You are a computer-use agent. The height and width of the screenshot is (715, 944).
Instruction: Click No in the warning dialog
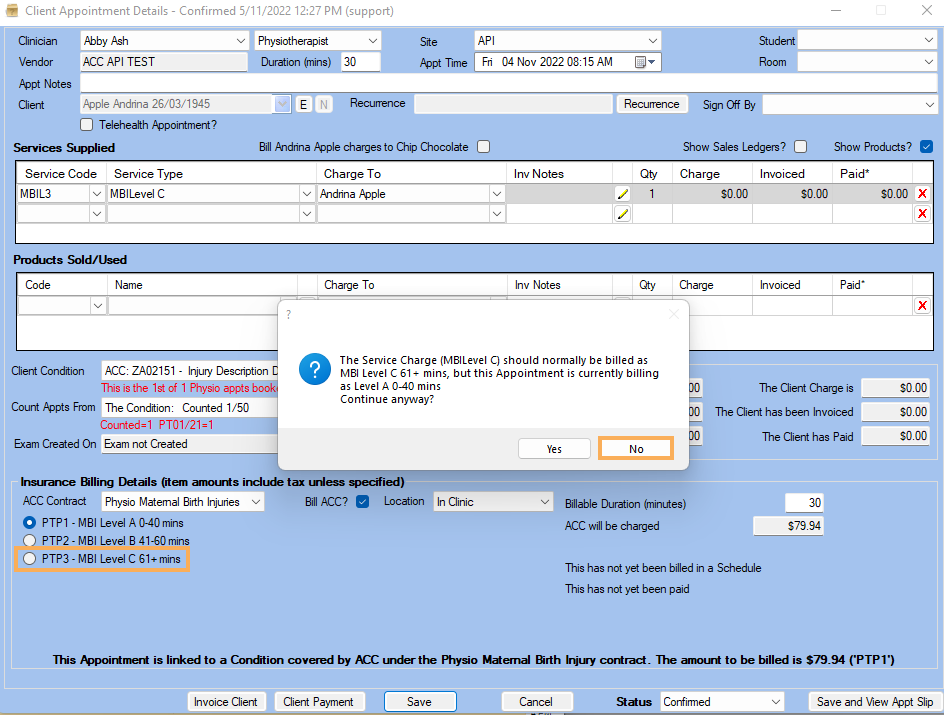[636, 449]
